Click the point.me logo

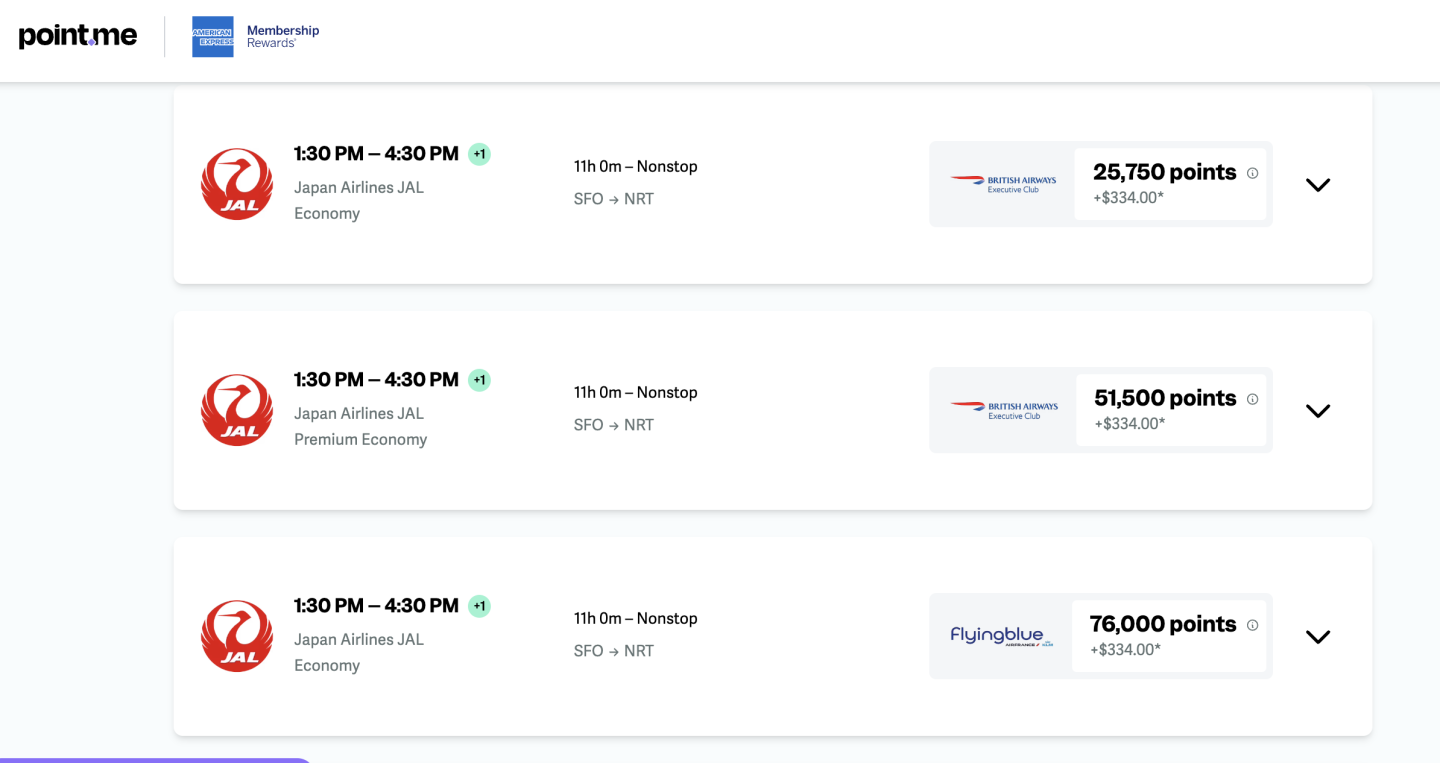coord(77,36)
